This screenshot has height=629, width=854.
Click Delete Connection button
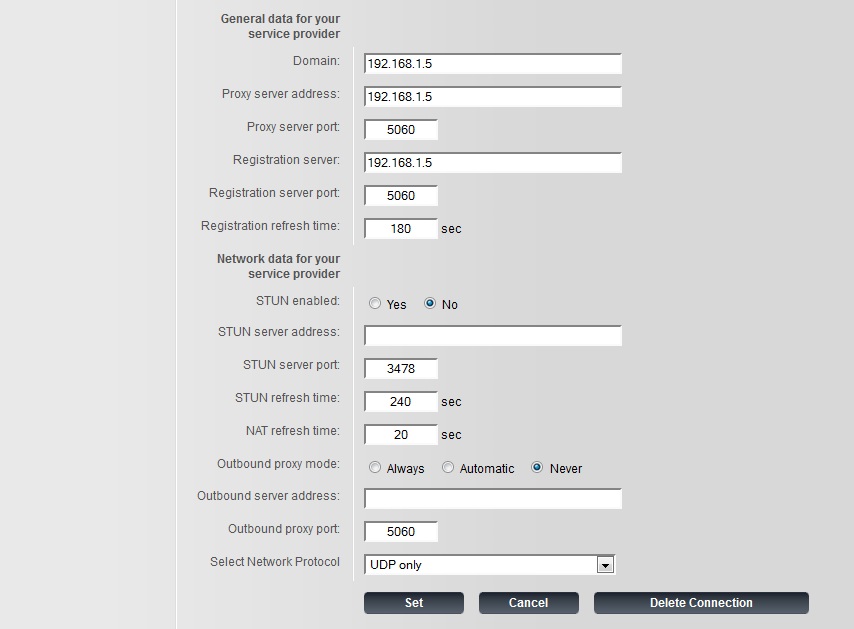pos(700,603)
